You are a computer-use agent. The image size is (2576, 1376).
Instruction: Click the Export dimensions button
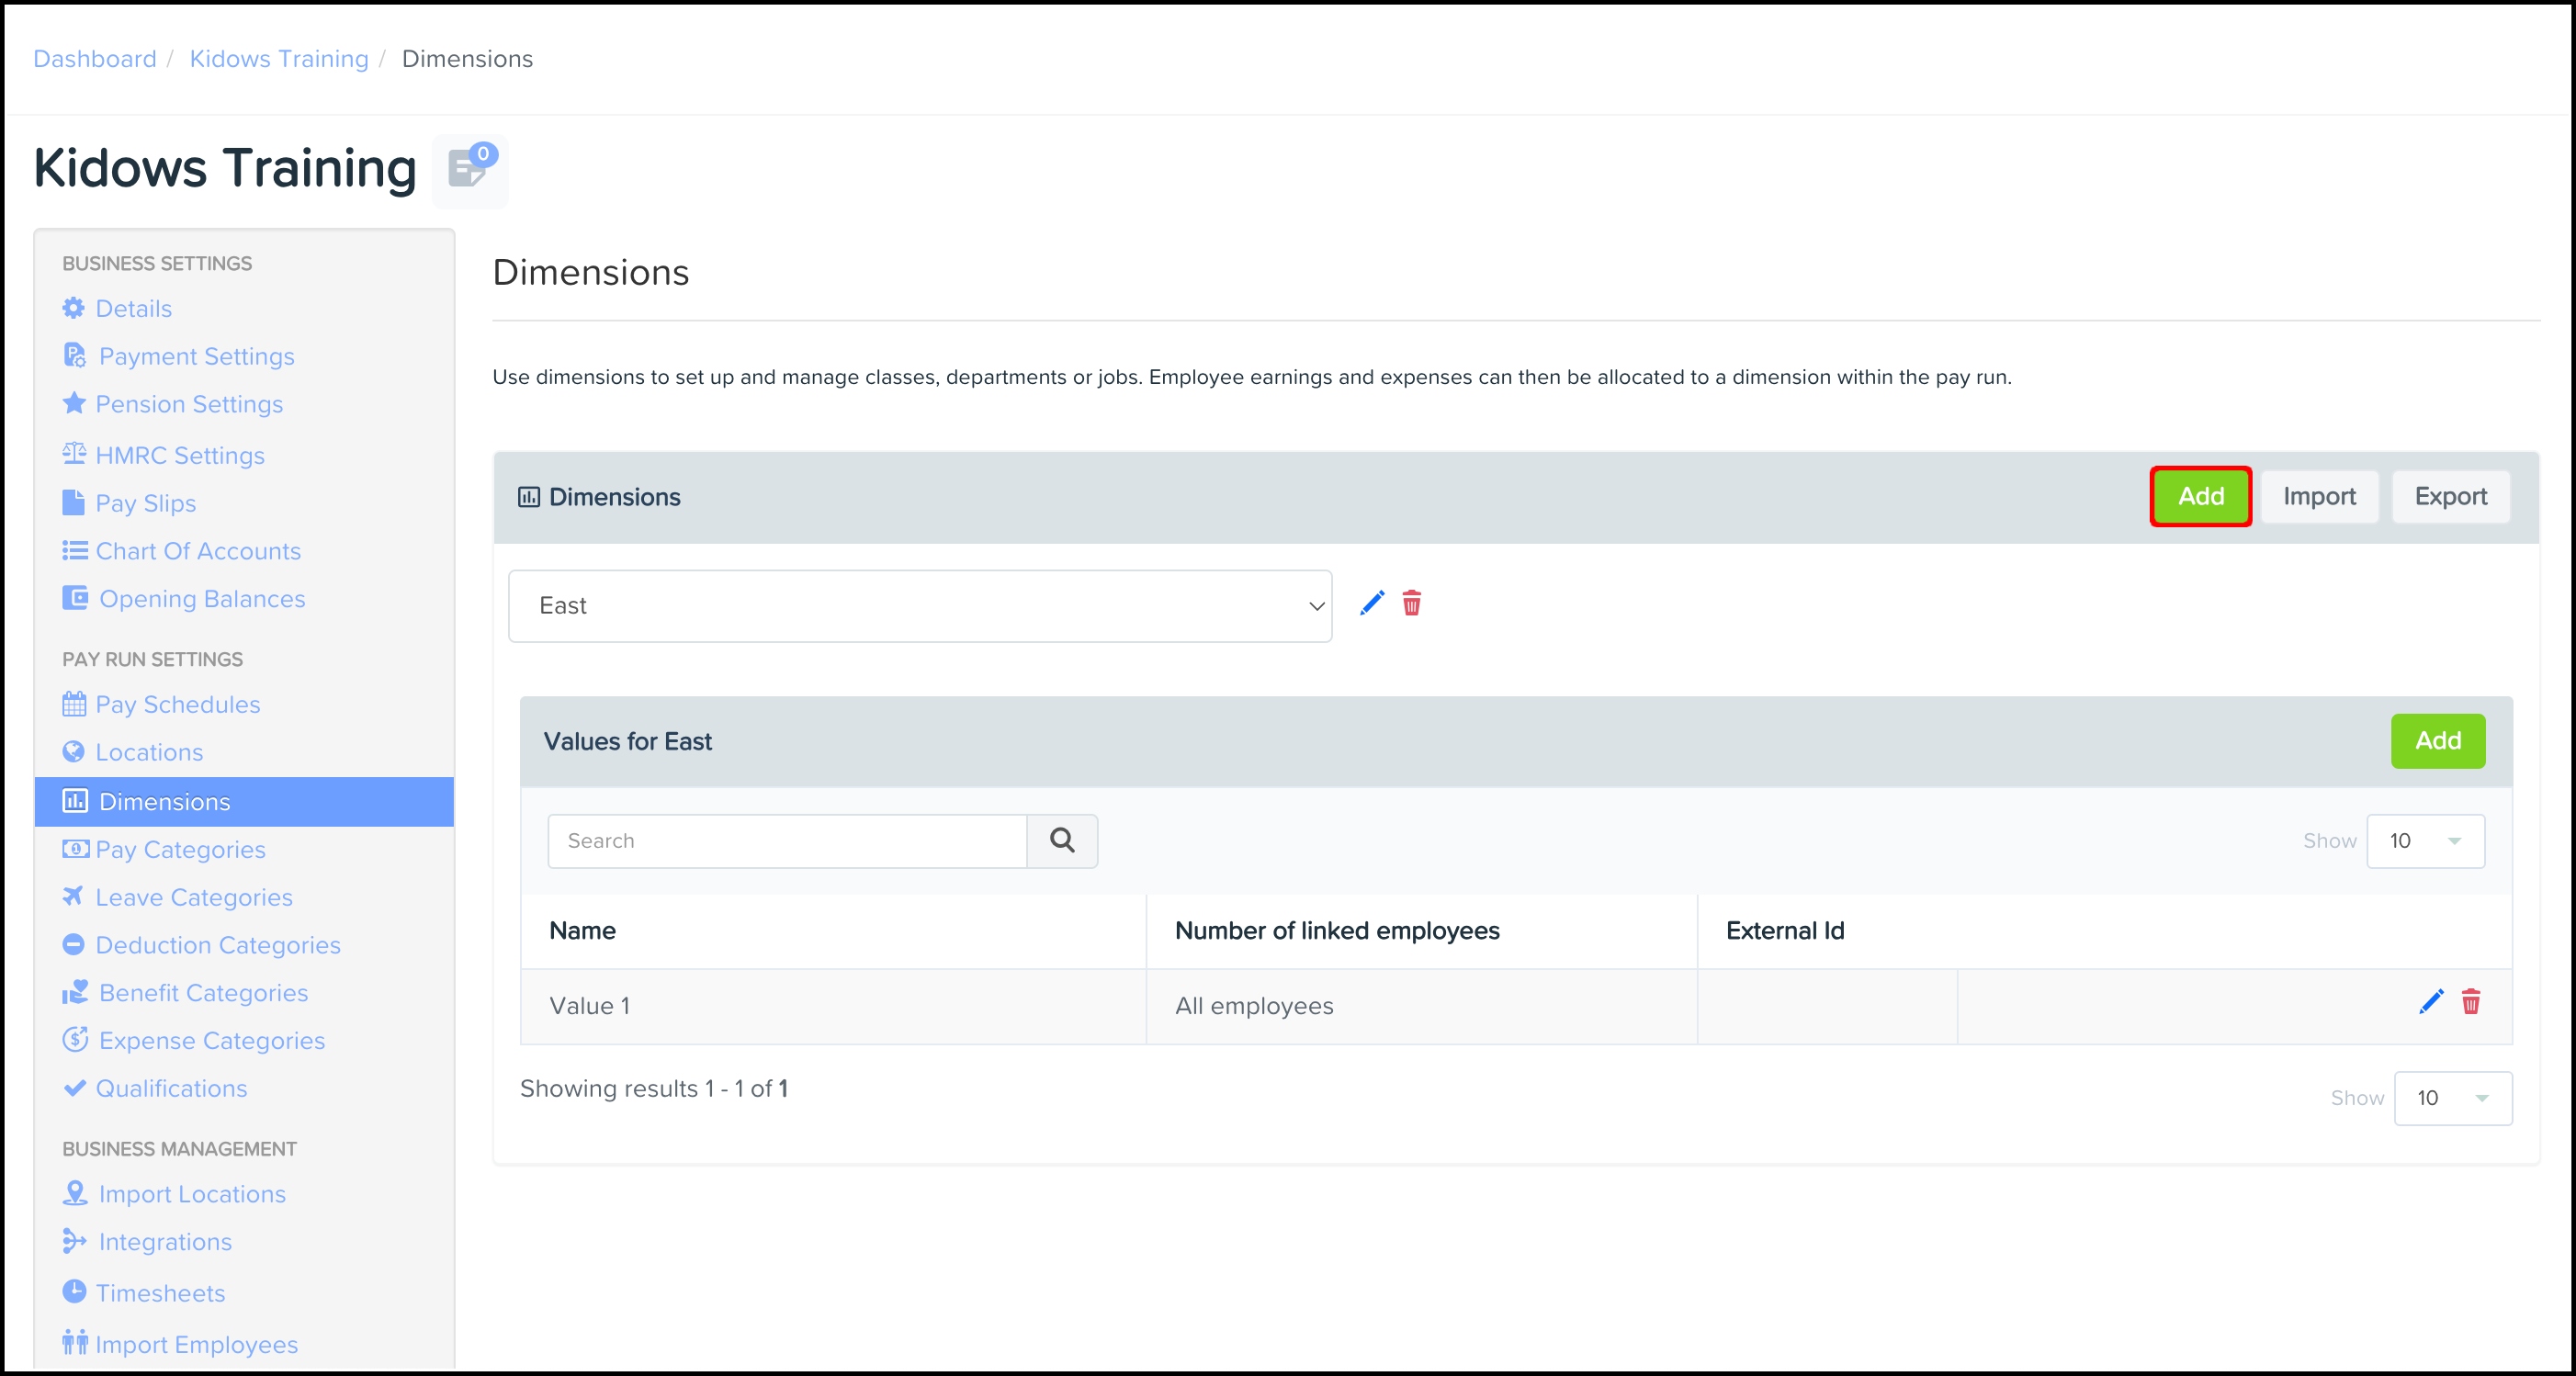tap(2449, 497)
